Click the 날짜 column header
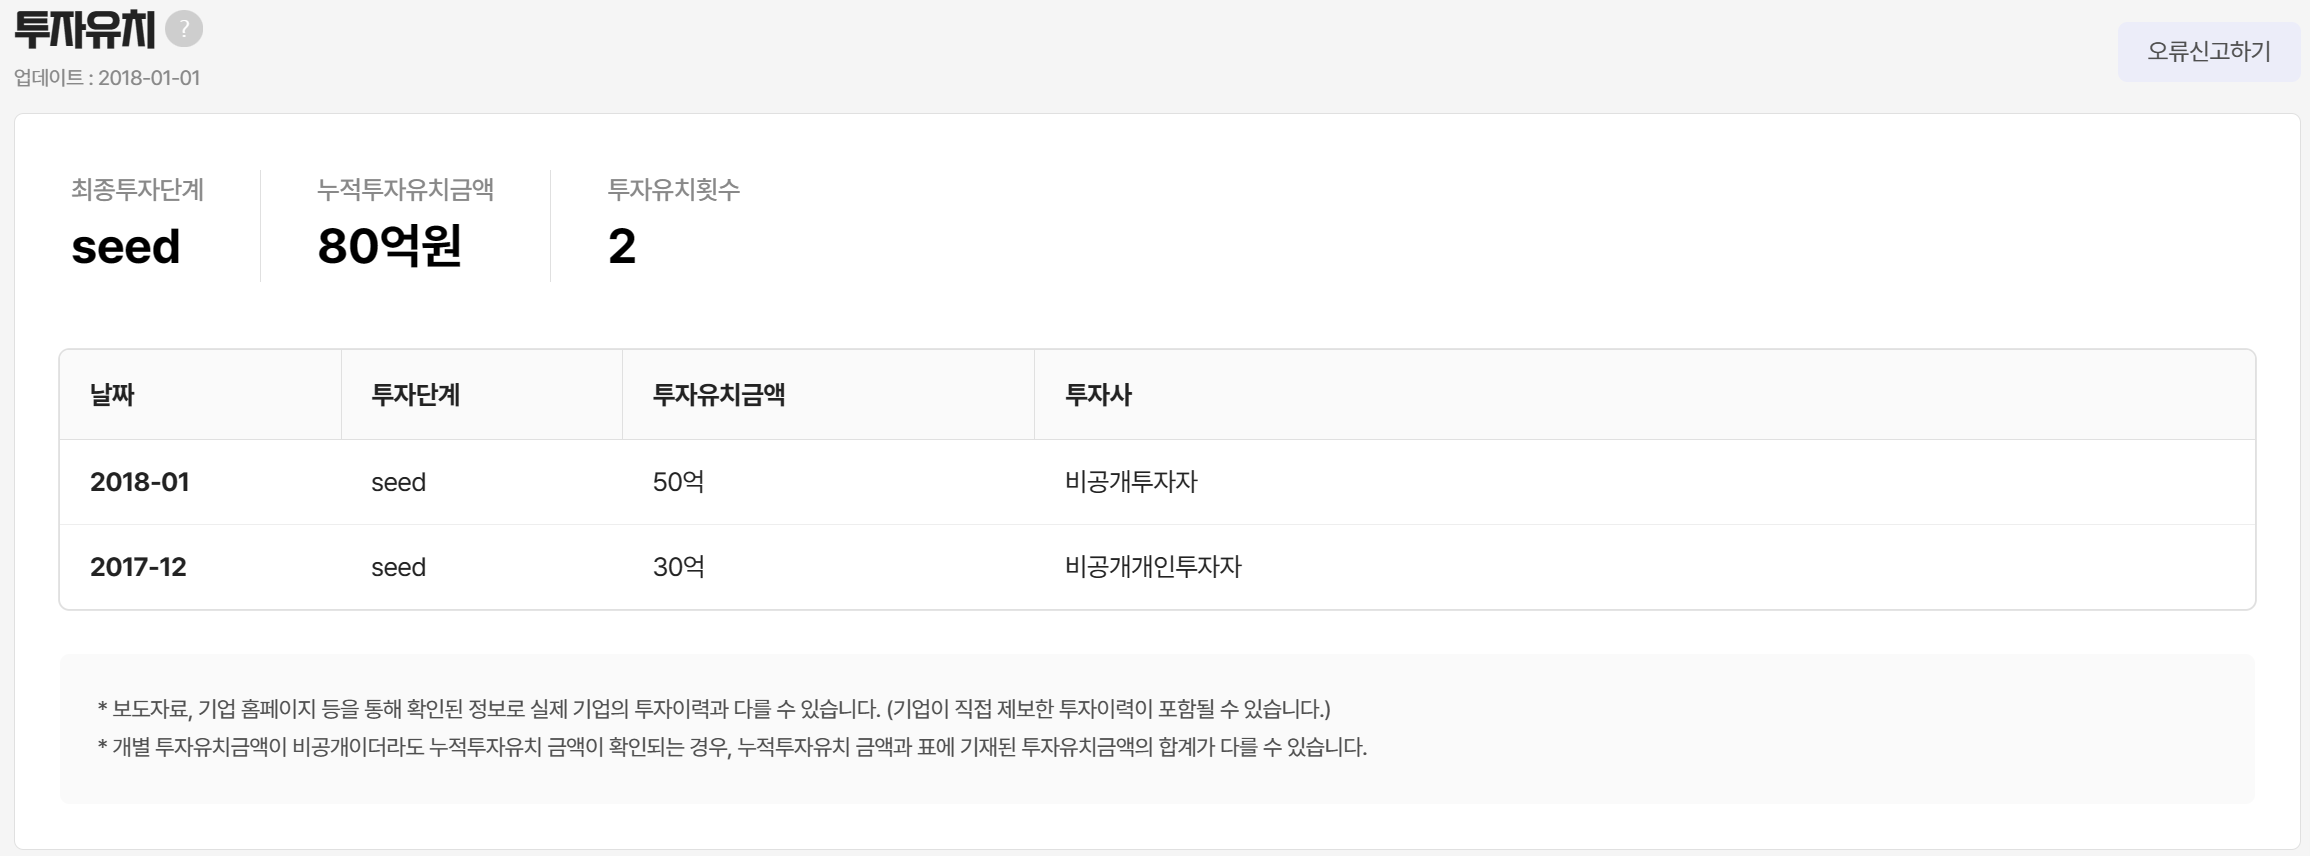The width and height of the screenshot is (2310, 856). point(112,395)
